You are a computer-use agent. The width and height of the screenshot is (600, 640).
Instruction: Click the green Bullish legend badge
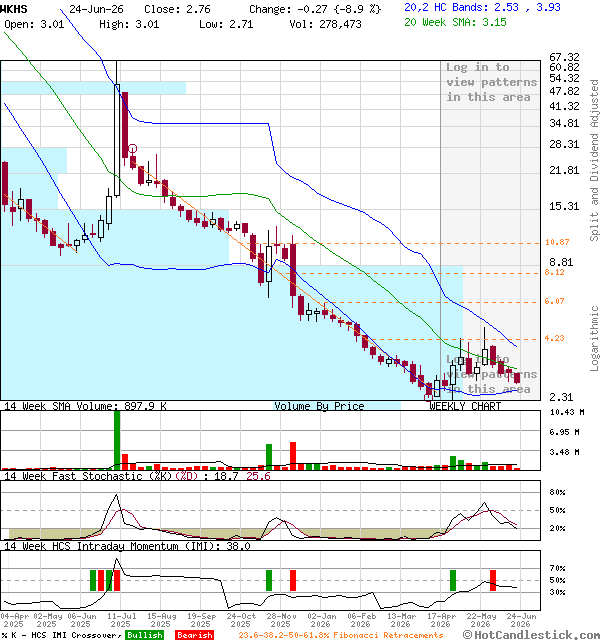click(x=145, y=635)
